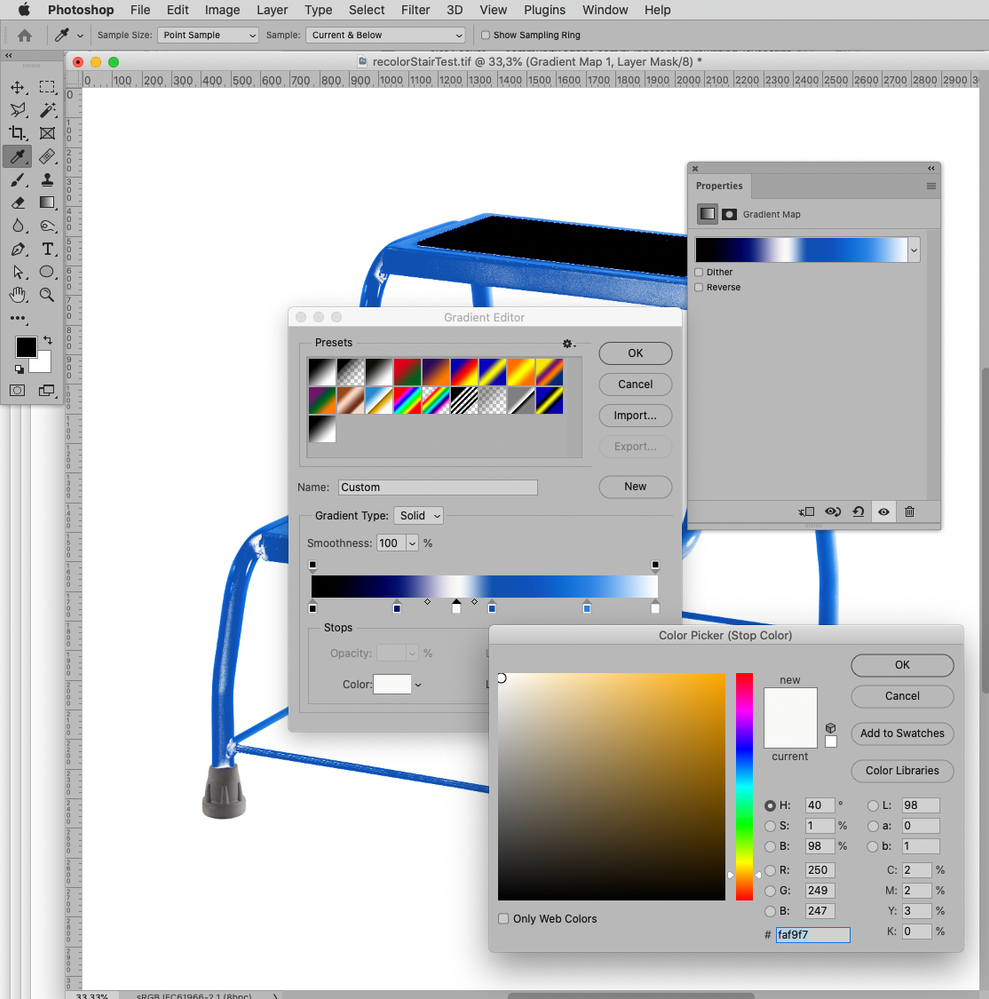The image size is (989, 999).
Task: Enable the Reverse checkbox
Action: pyautogui.click(x=698, y=287)
